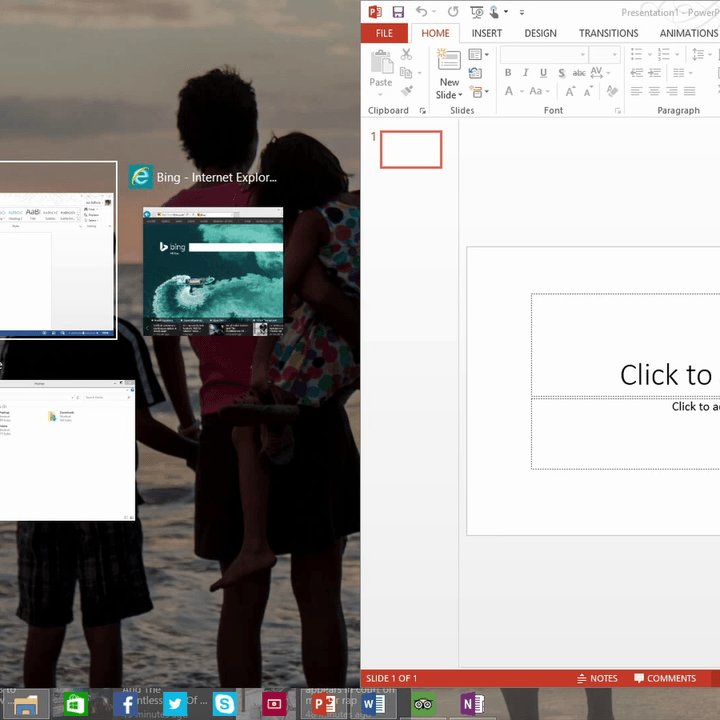Switch to the INSERT tab
The width and height of the screenshot is (720, 720).
pos(487,33)
